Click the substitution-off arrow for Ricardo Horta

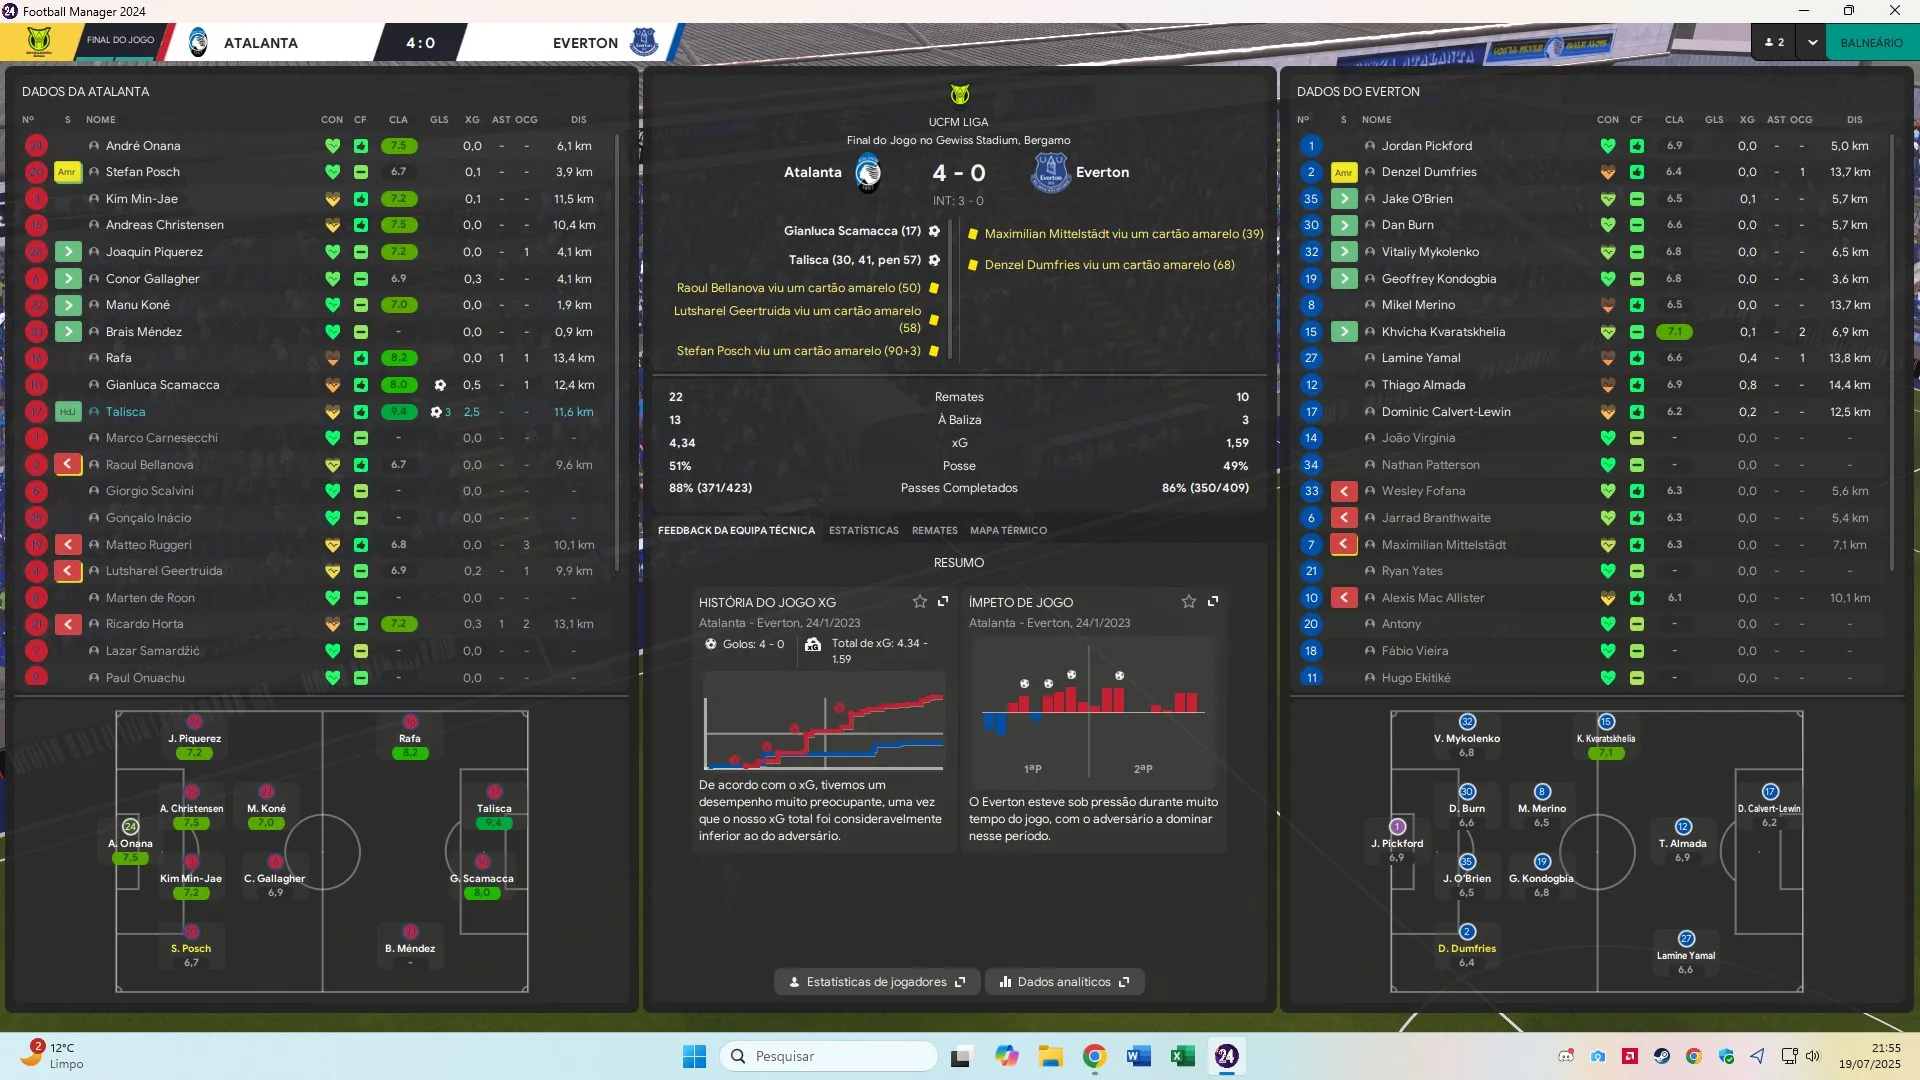[x=68, y=624]
